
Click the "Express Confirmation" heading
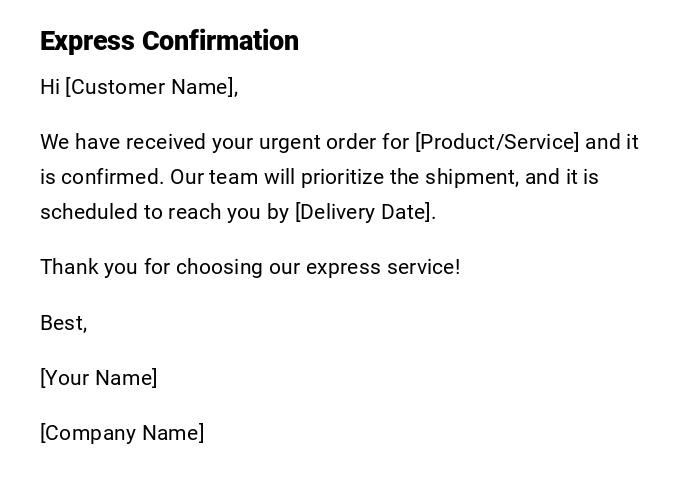pyautogui.click(x=169, y=41)
